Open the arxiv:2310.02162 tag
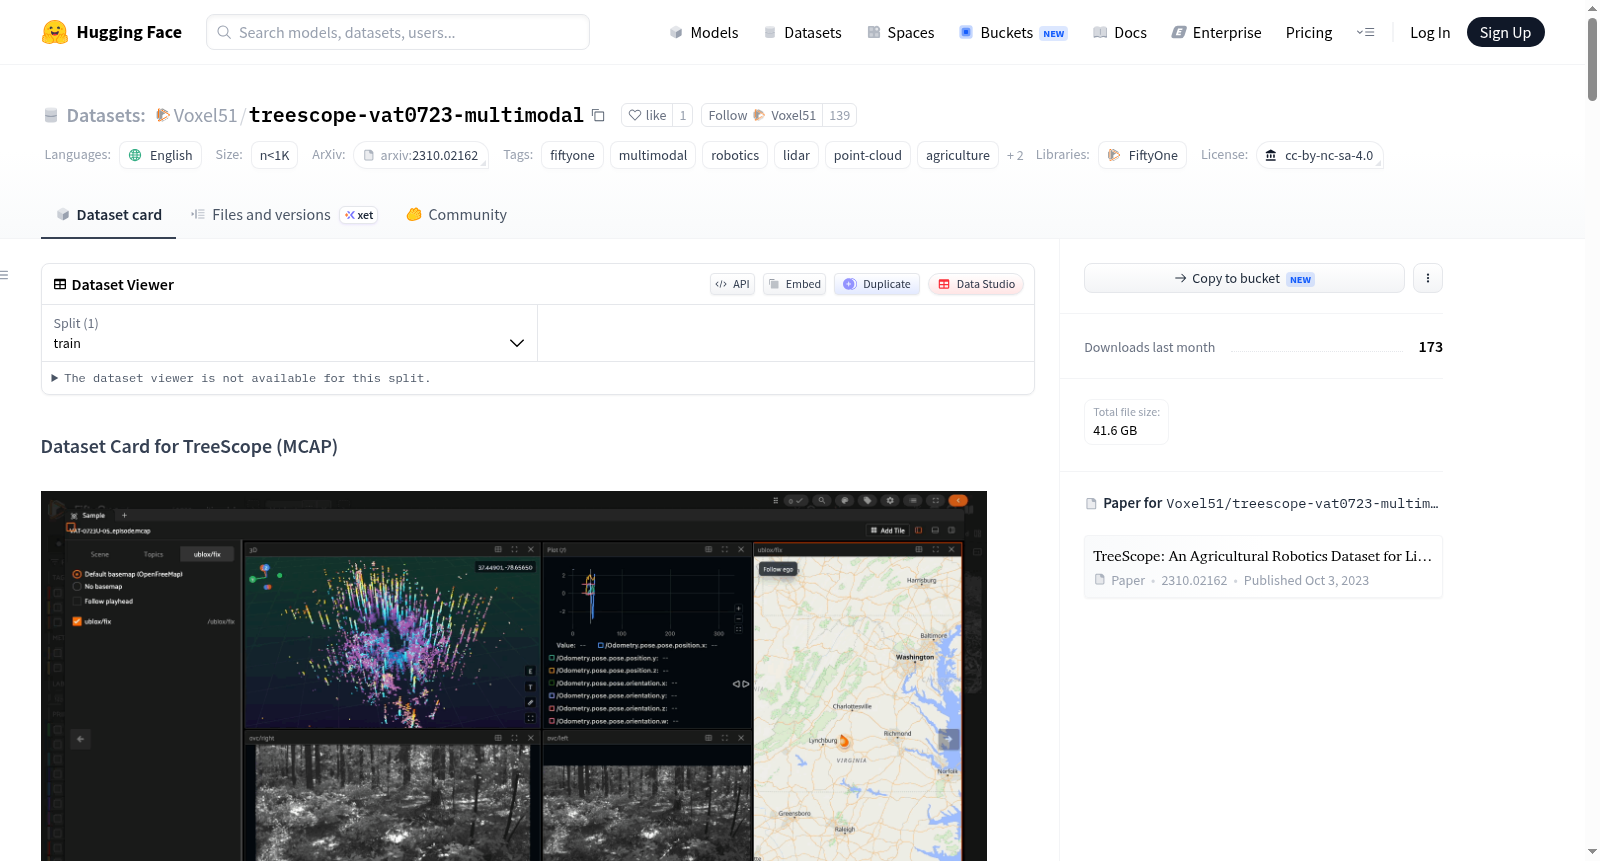 (421, 155)
